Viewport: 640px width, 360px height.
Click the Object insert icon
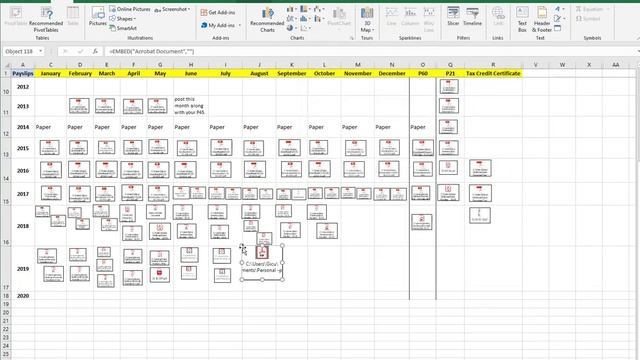[558, 28]
